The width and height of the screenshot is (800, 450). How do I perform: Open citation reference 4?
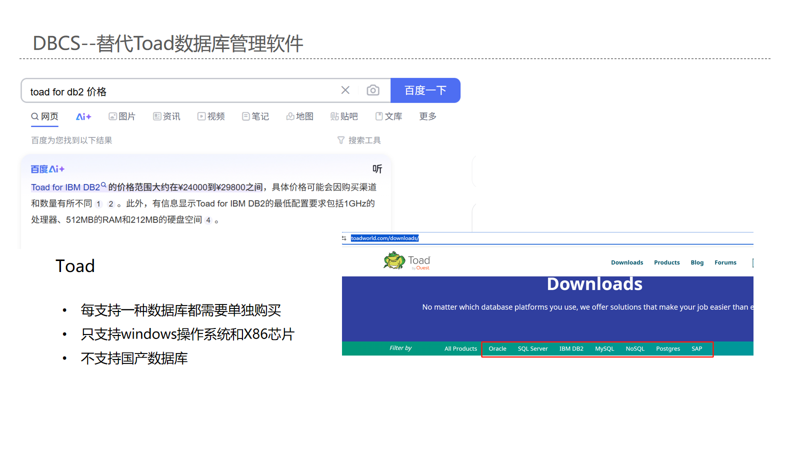(208, 220)
